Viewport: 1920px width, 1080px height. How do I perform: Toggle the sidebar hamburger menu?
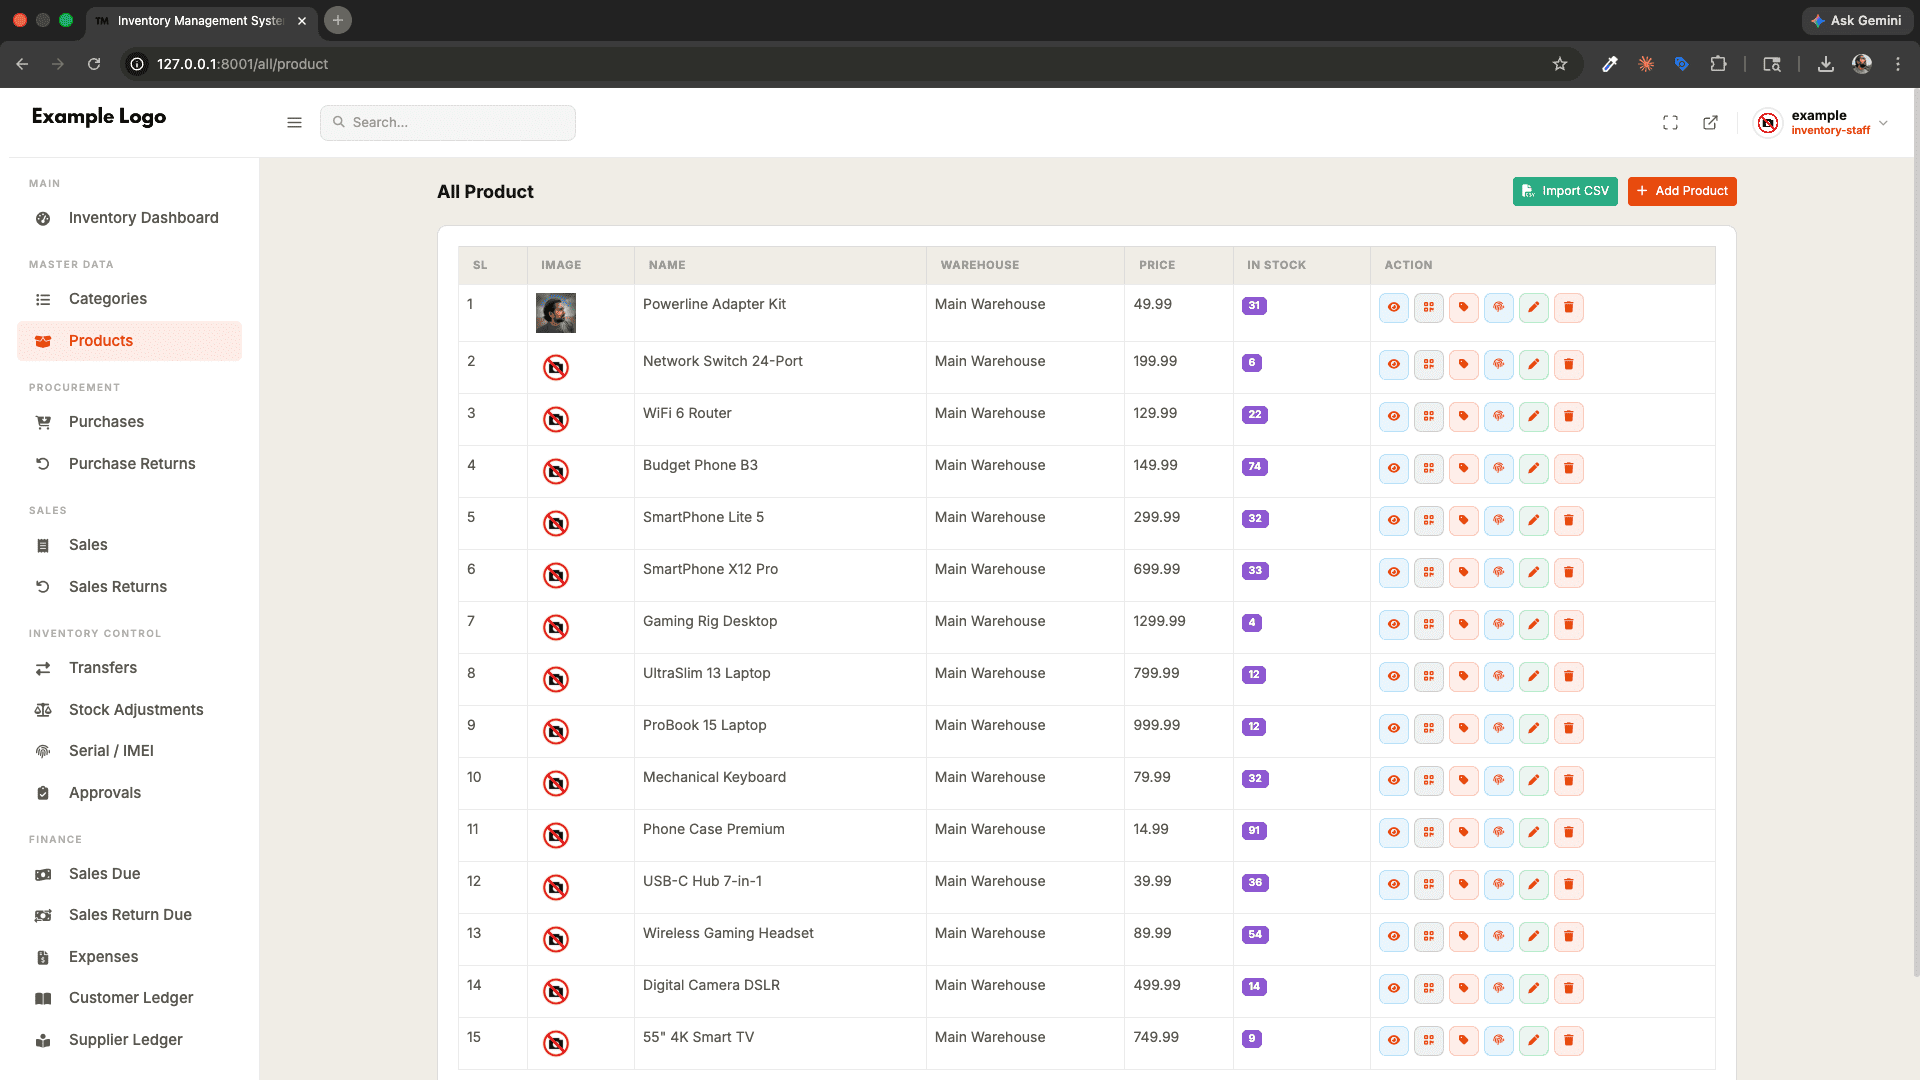pyautogui.click(x=294, y=122)
